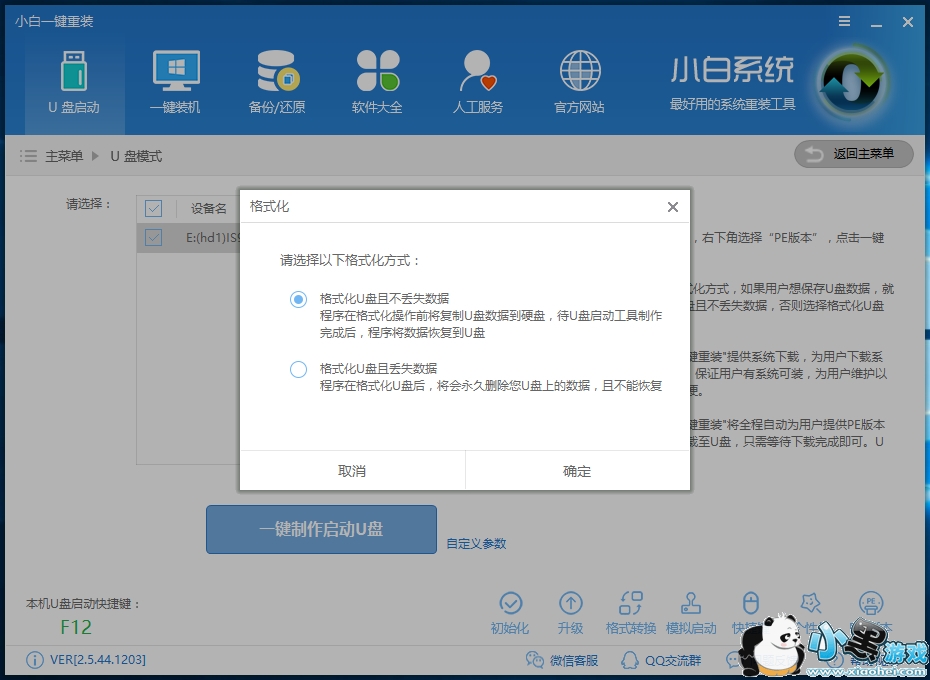Close the 小白一键重装 window
Viewport: 930px width, 680px height.
click(908, 22)
